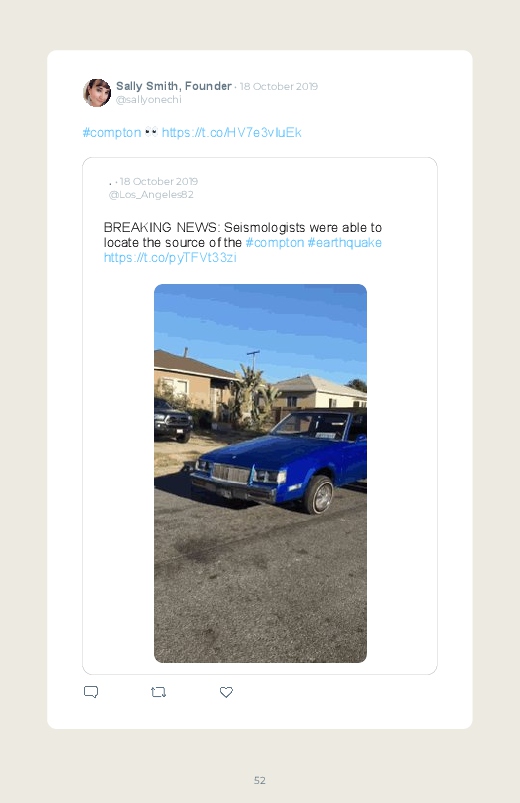Click the quoted tweet's 18 October 2019 date
520x803 pixels.
(x=159, y=181)
